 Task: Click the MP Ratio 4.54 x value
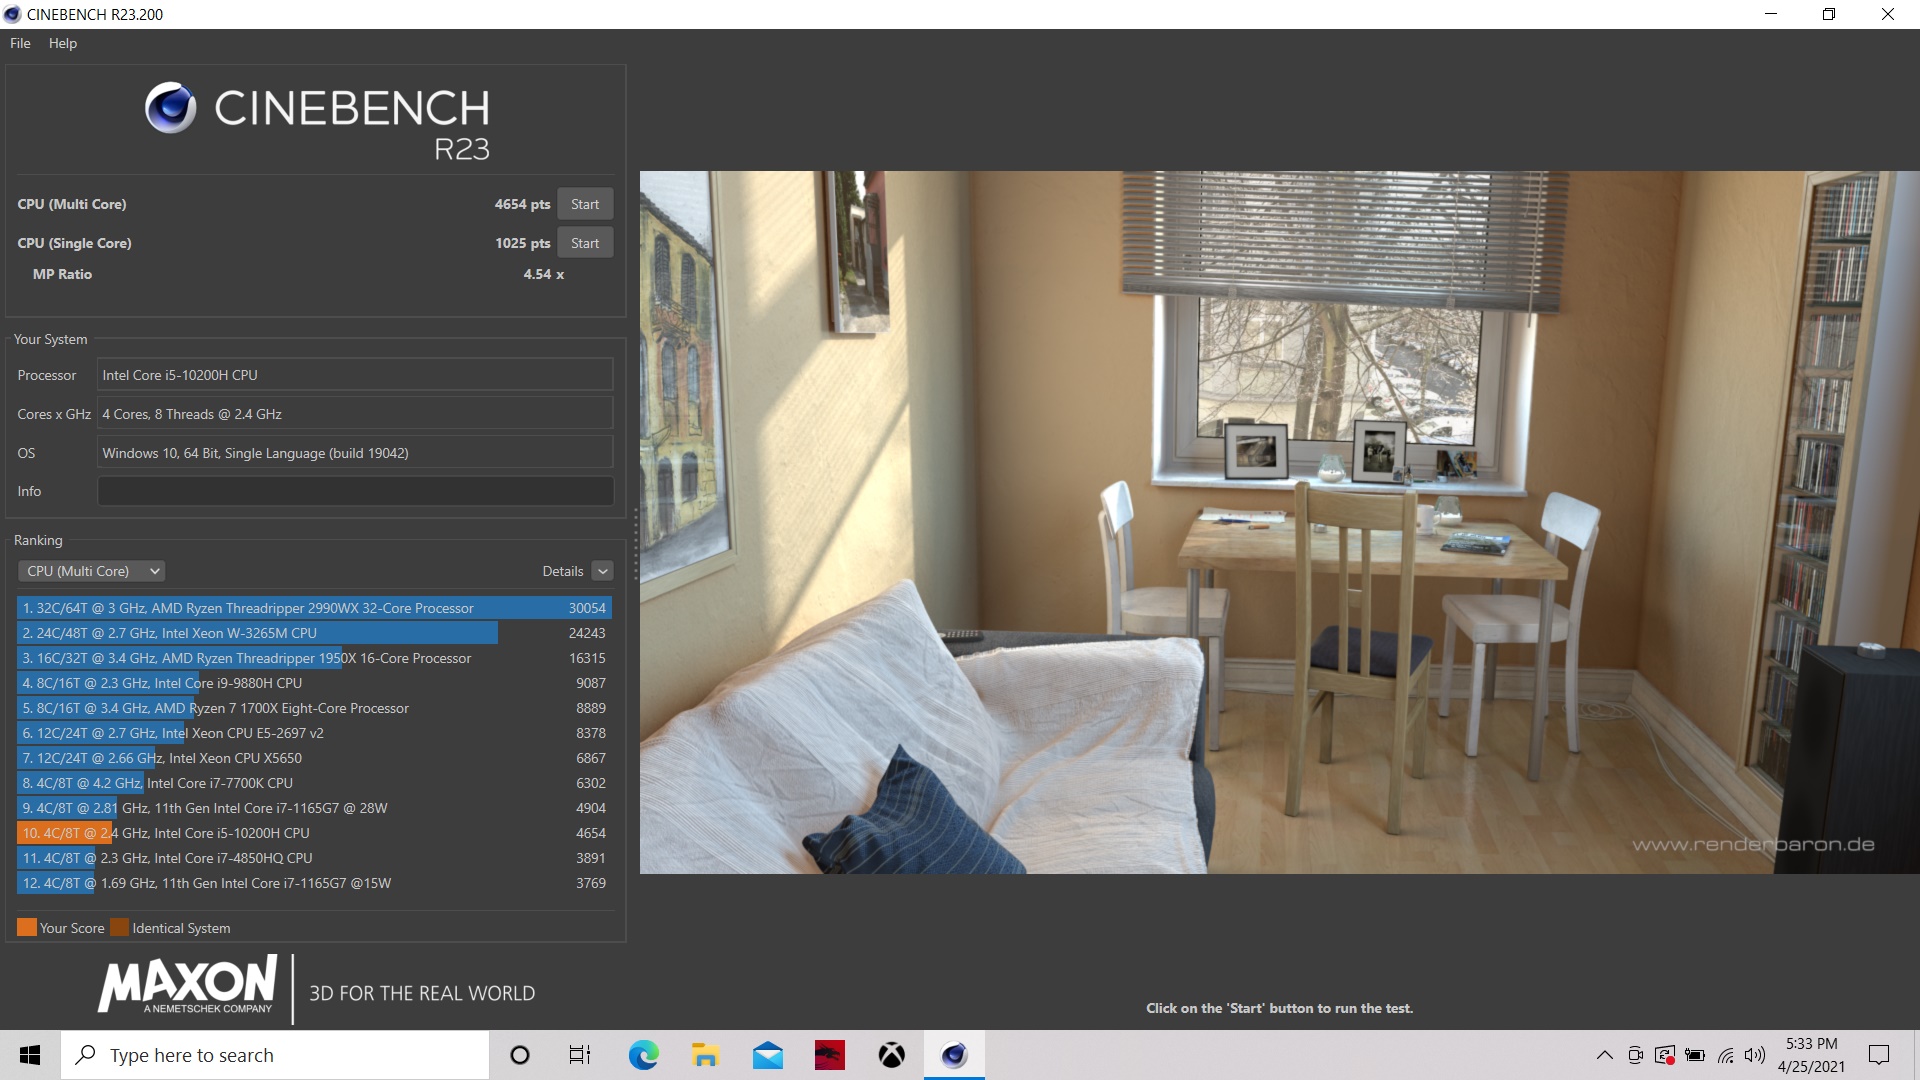(543, 274)
